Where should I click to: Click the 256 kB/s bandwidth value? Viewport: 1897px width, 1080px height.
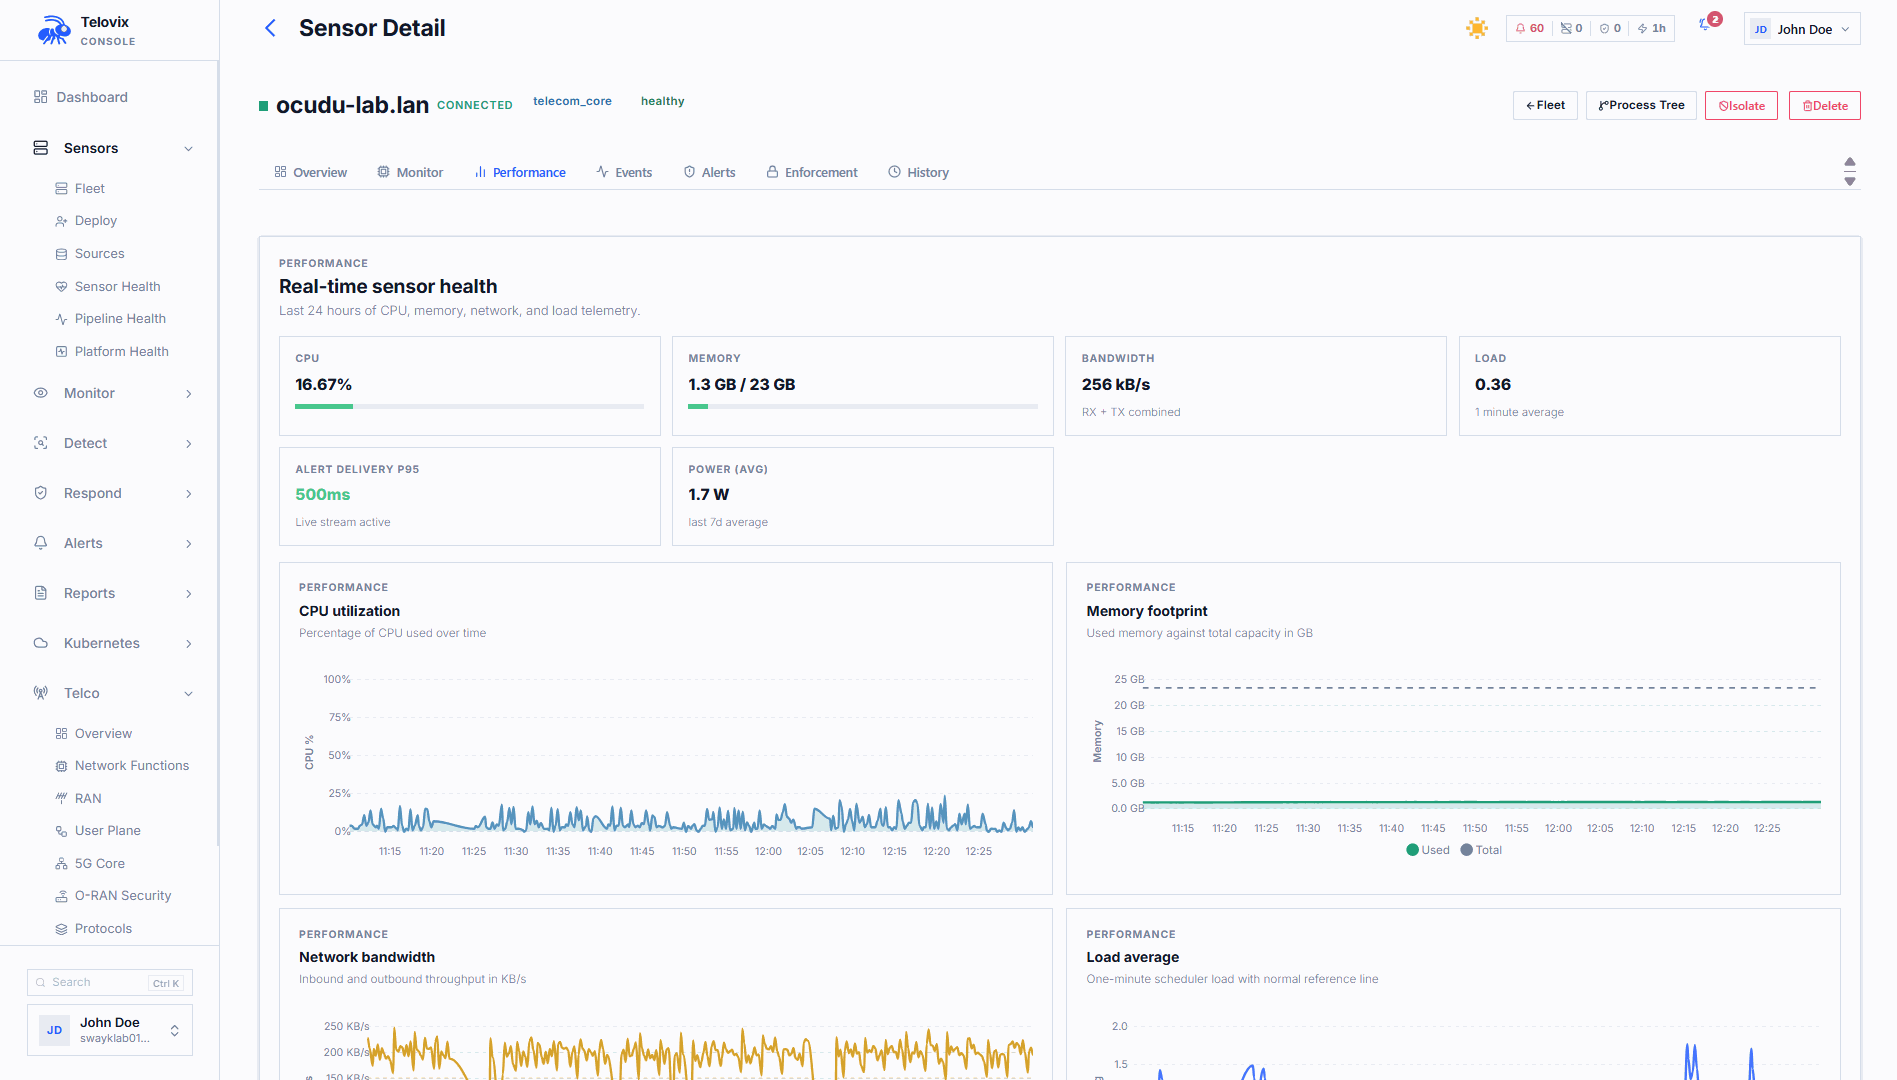click(x=1116, y=384)
